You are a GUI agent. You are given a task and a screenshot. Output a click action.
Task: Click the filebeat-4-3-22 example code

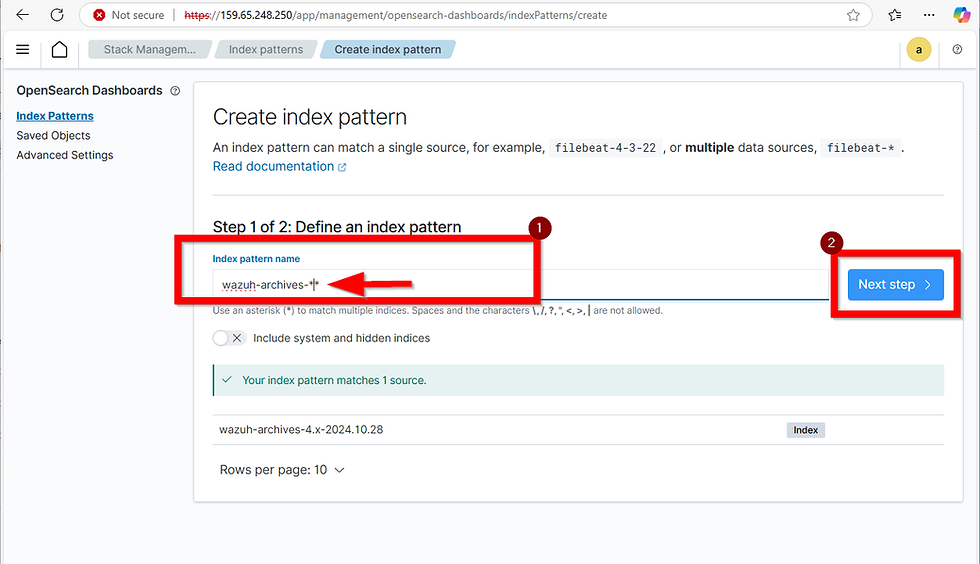605,148
